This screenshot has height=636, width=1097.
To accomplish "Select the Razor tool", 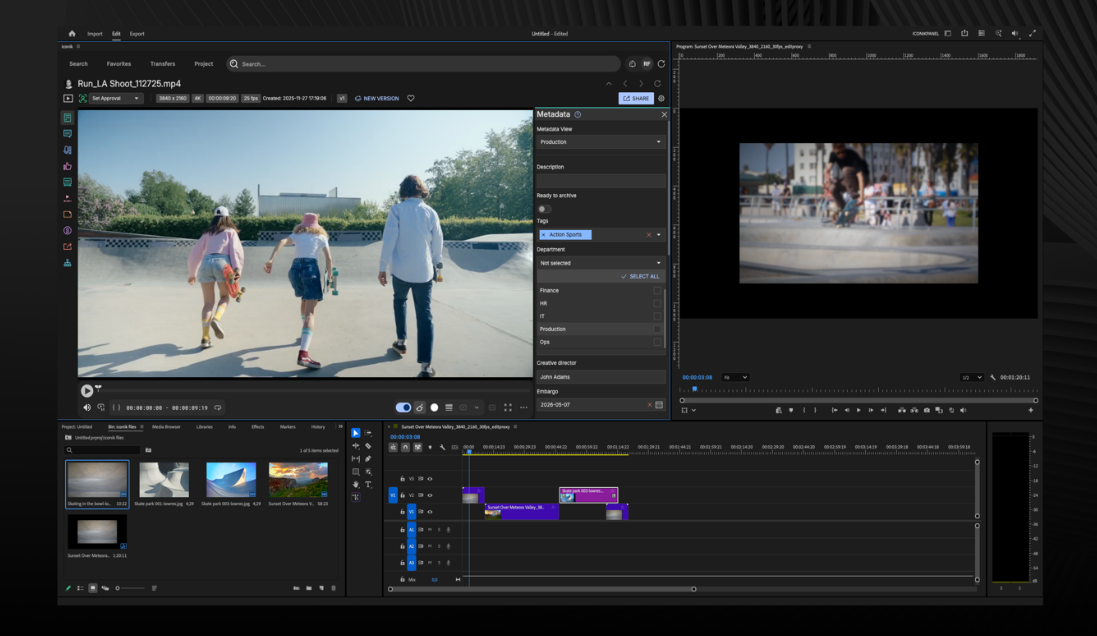I will pyautogui.click(x=368, y=446).
